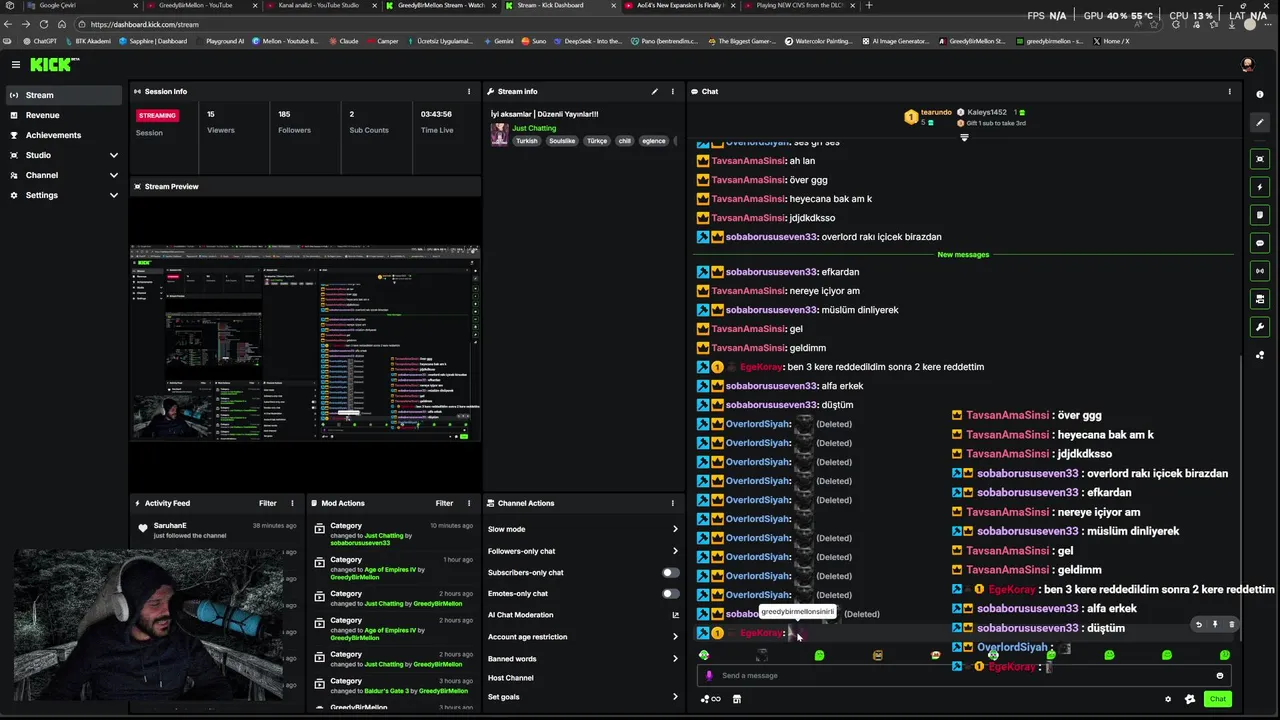Click Filter in Activity Feed
1280x720 pixels.
click(x=268, y=503)
